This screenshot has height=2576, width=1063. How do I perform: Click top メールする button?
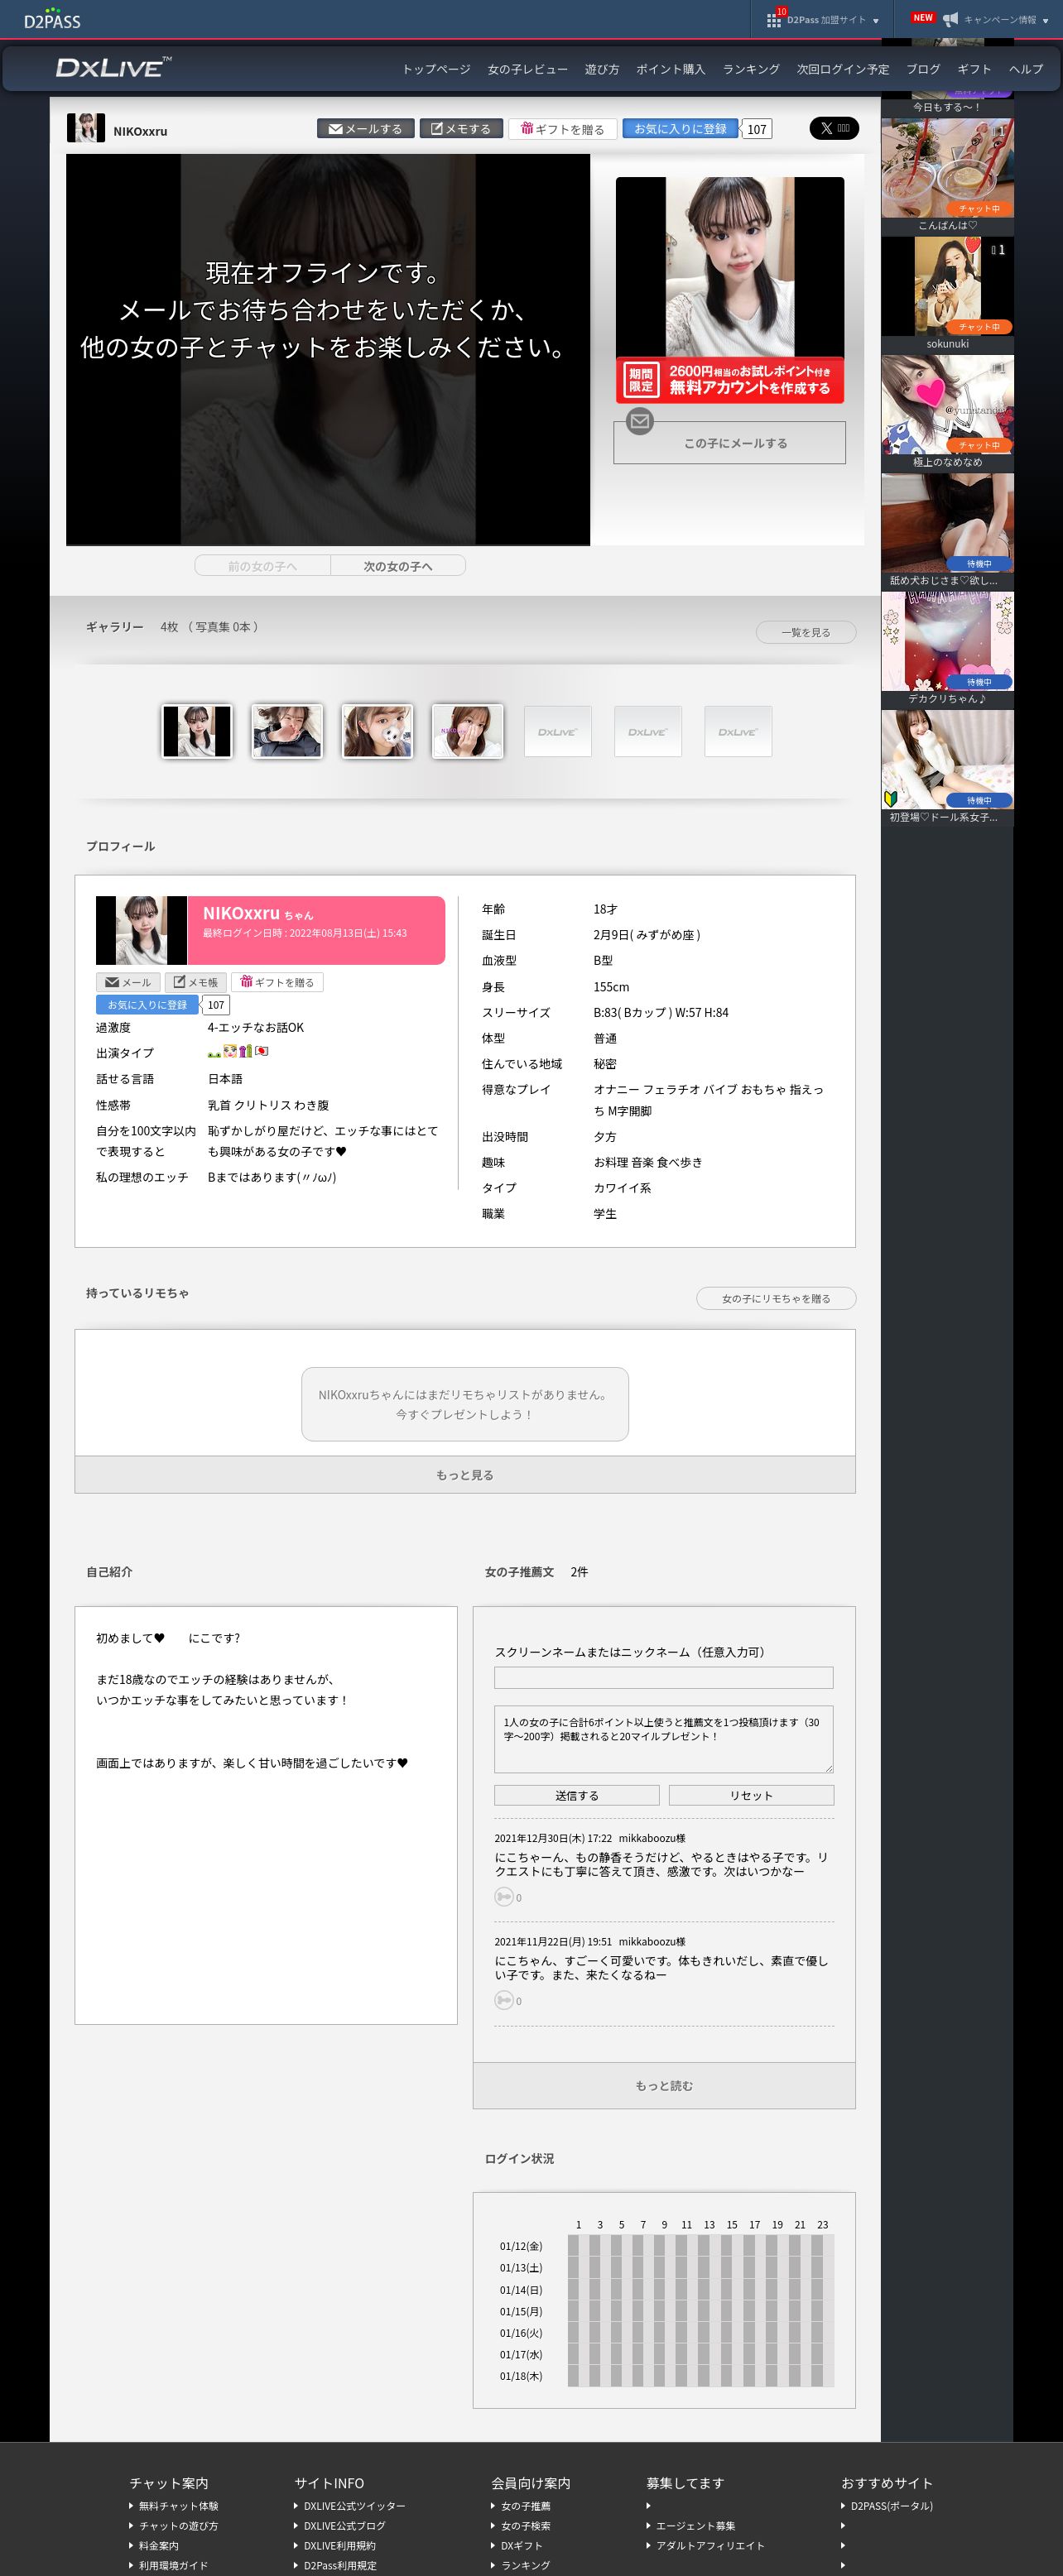click(365, 128)
